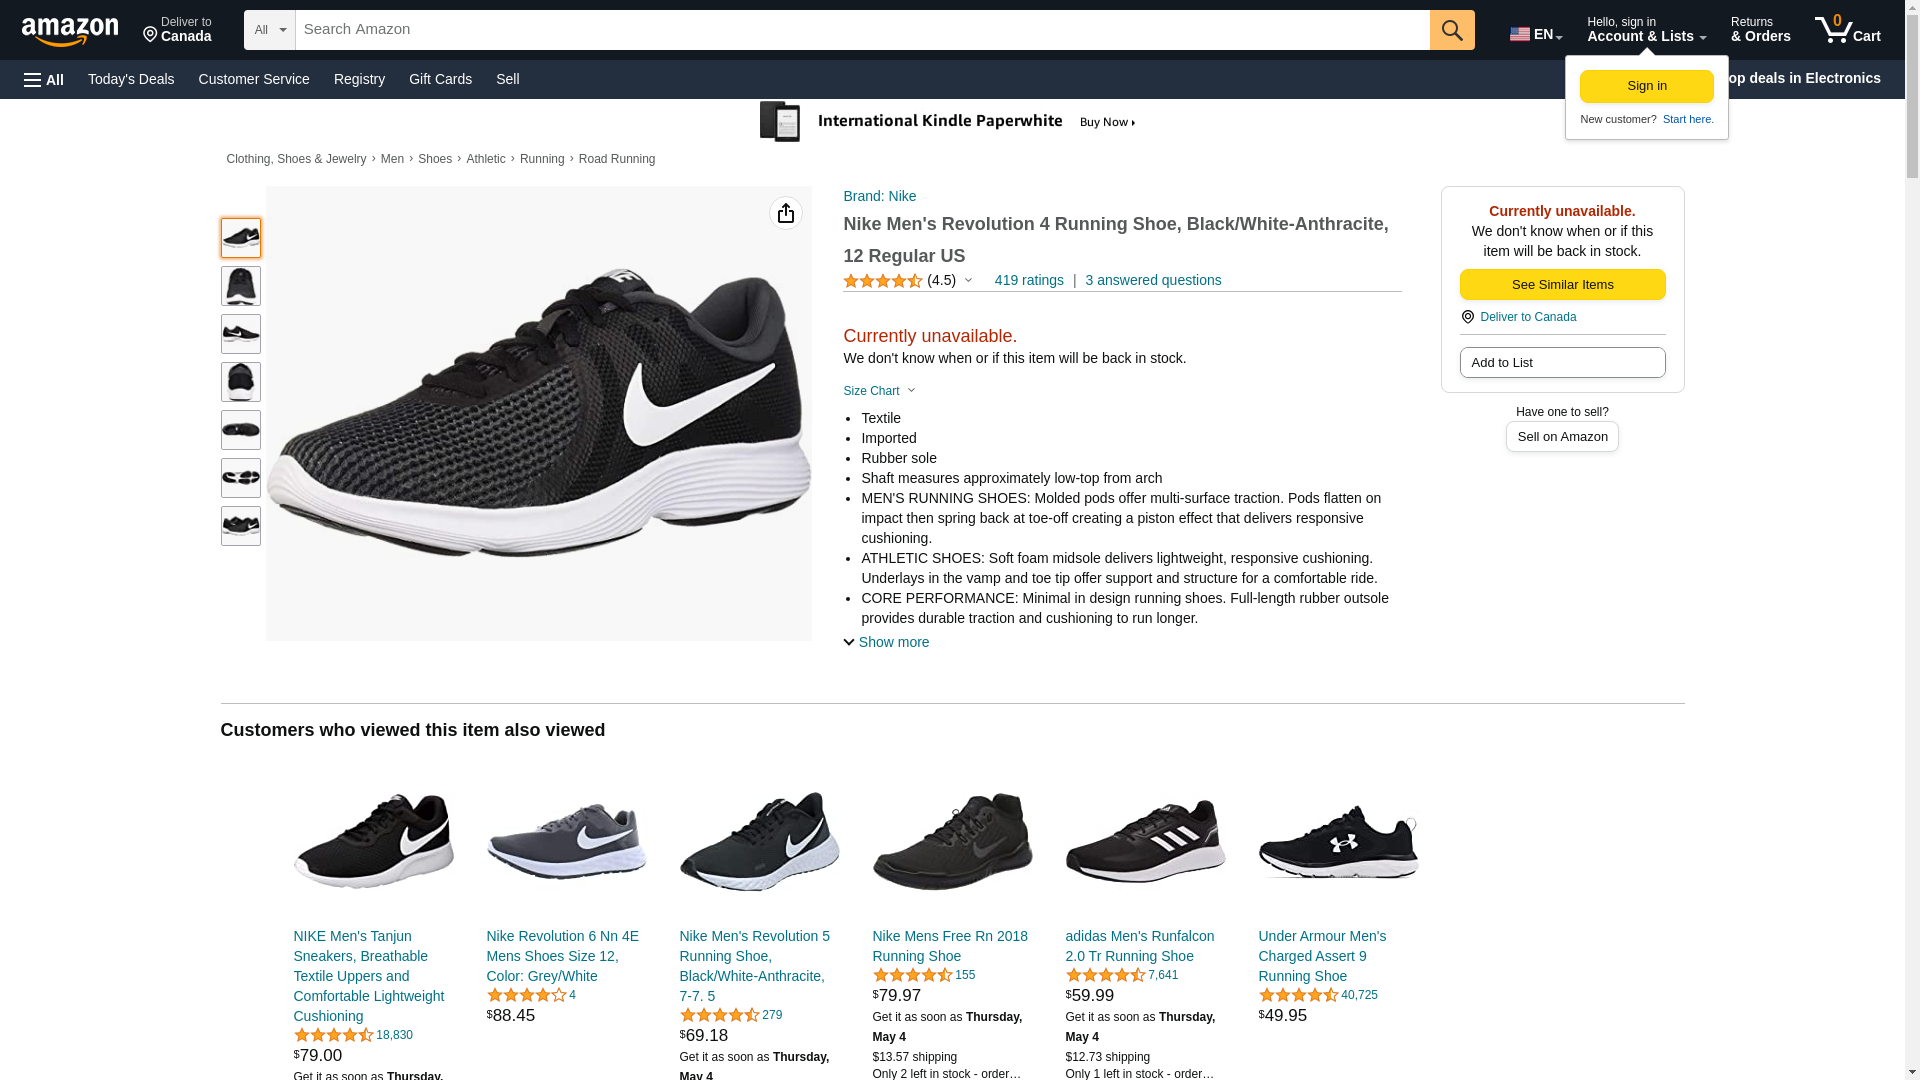Image resolution: width=1920 pixels, height=1080 pixels.
Task: Open Today's Deals in navigation
Action: tap(131, 79)
